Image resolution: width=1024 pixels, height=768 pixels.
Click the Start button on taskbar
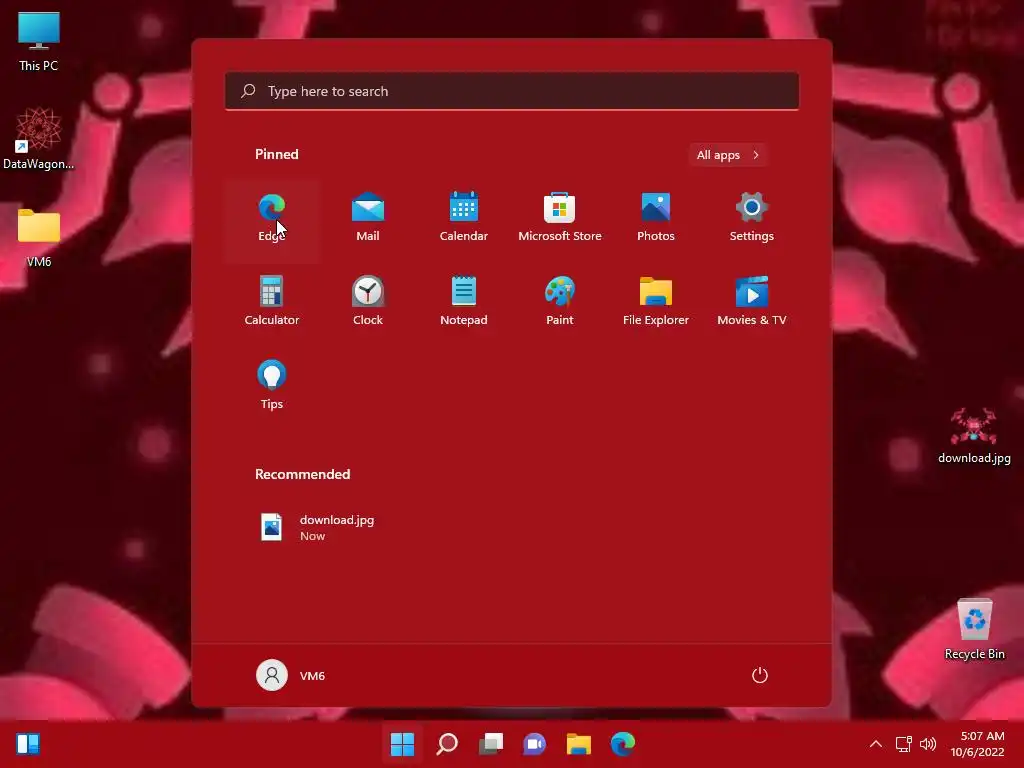click(402, 744)
